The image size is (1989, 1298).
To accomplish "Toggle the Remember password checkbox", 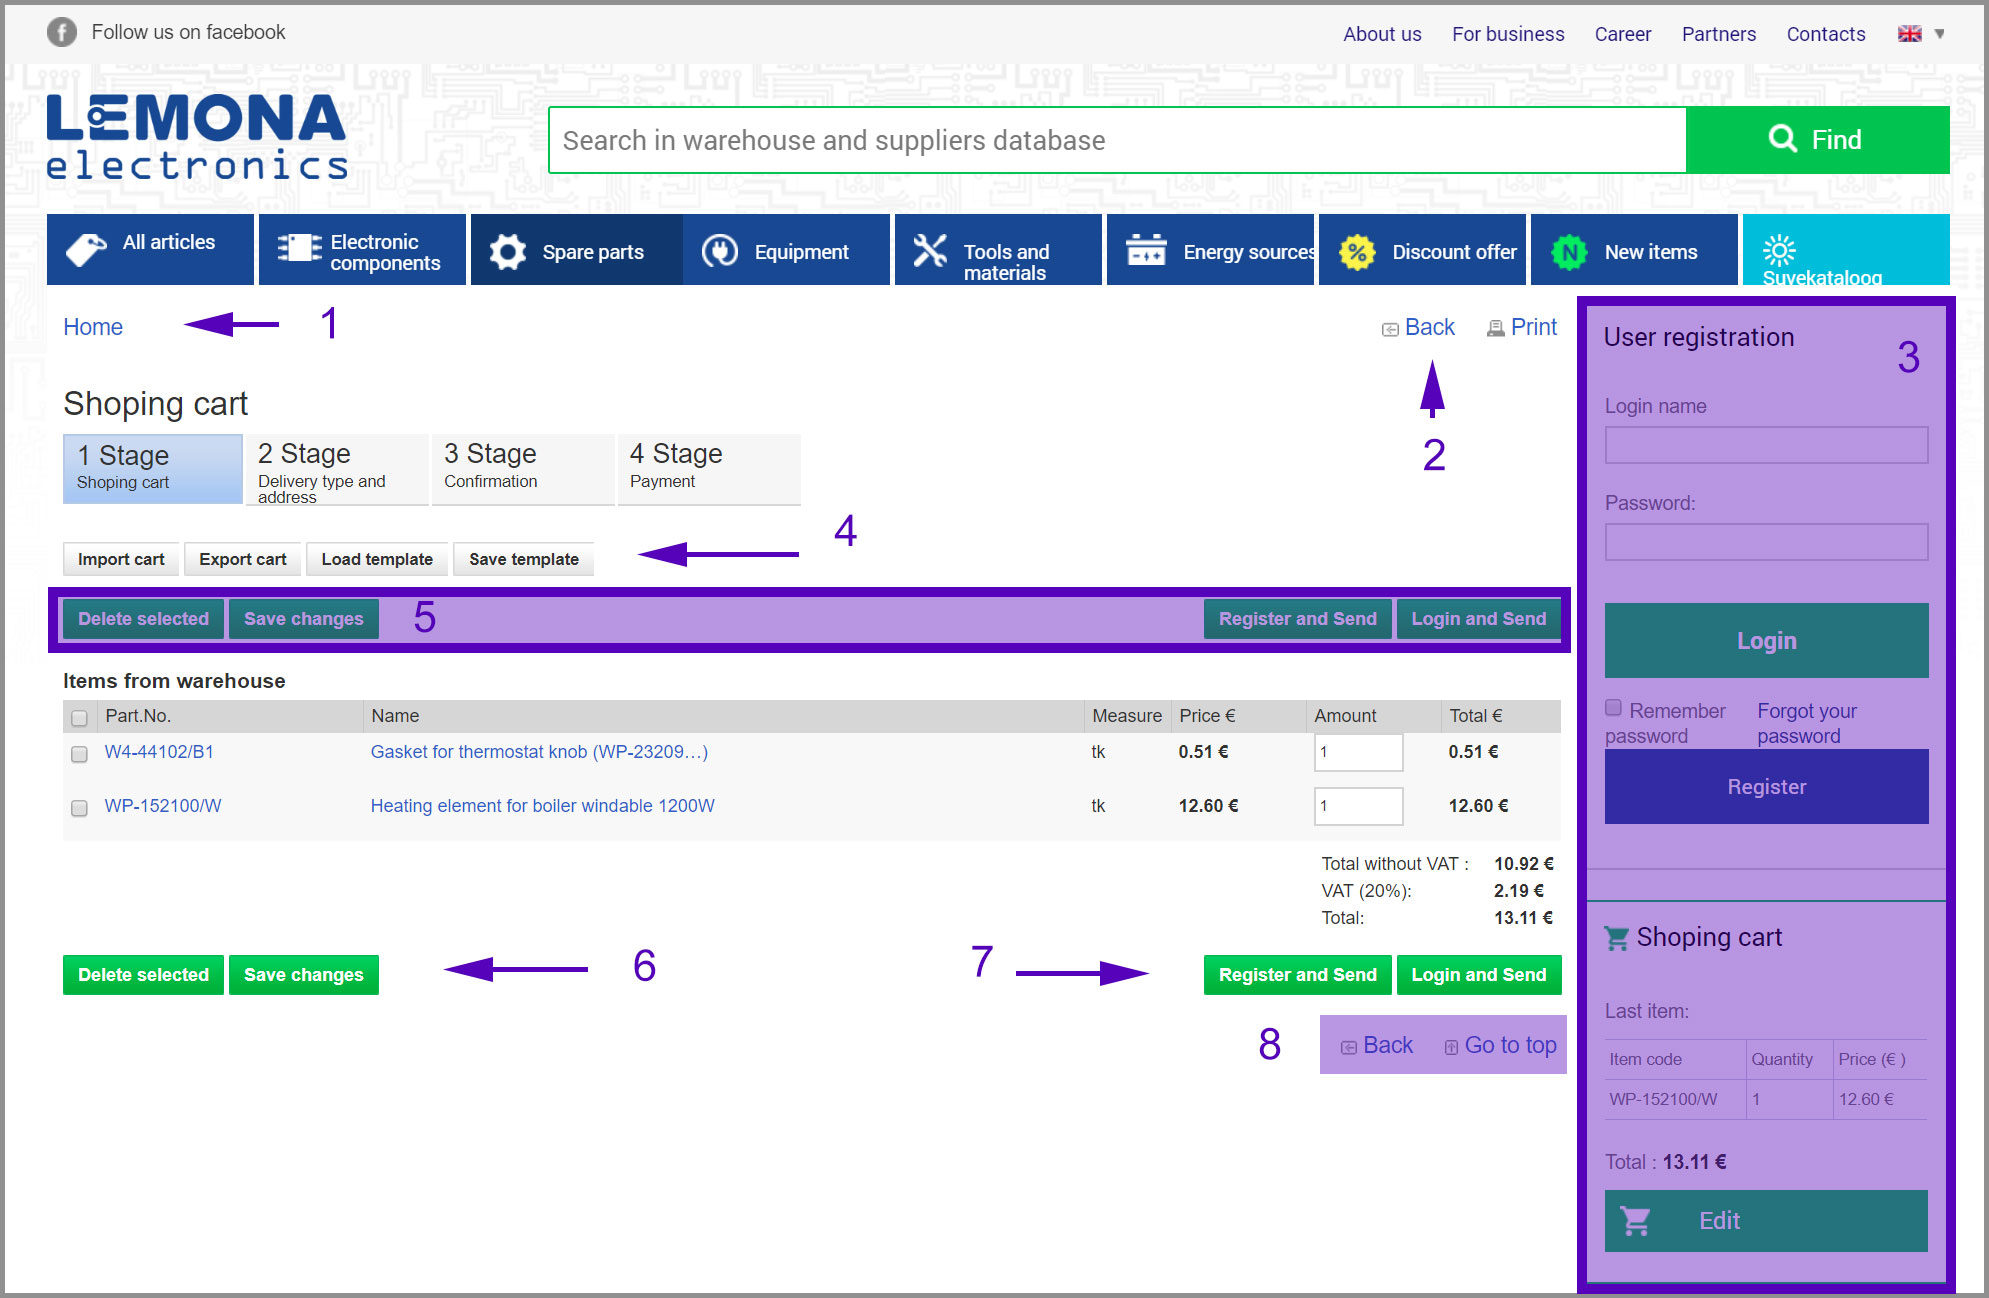I will click(1614, 708).
